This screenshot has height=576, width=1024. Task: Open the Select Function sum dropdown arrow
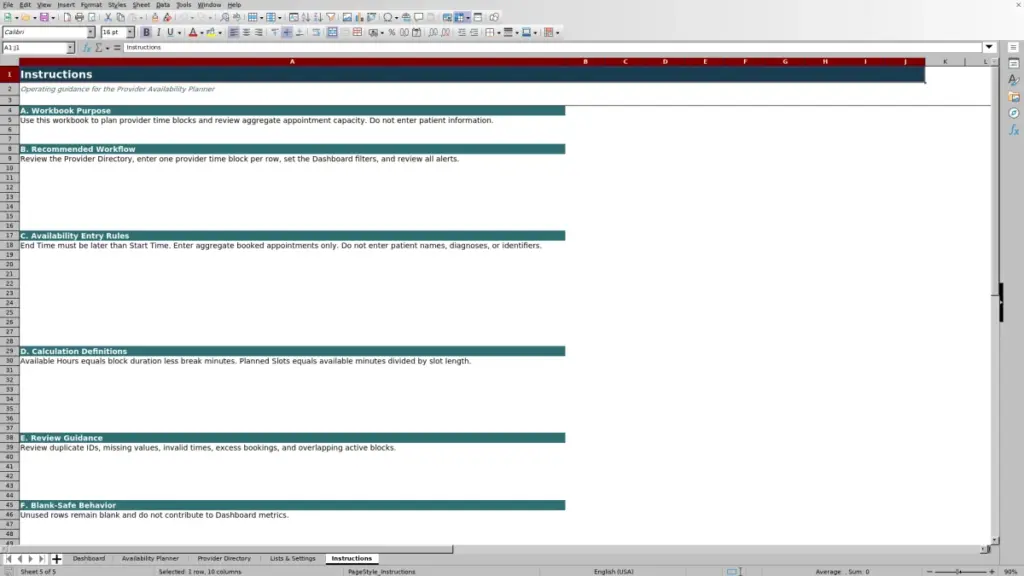coord(108,48)
